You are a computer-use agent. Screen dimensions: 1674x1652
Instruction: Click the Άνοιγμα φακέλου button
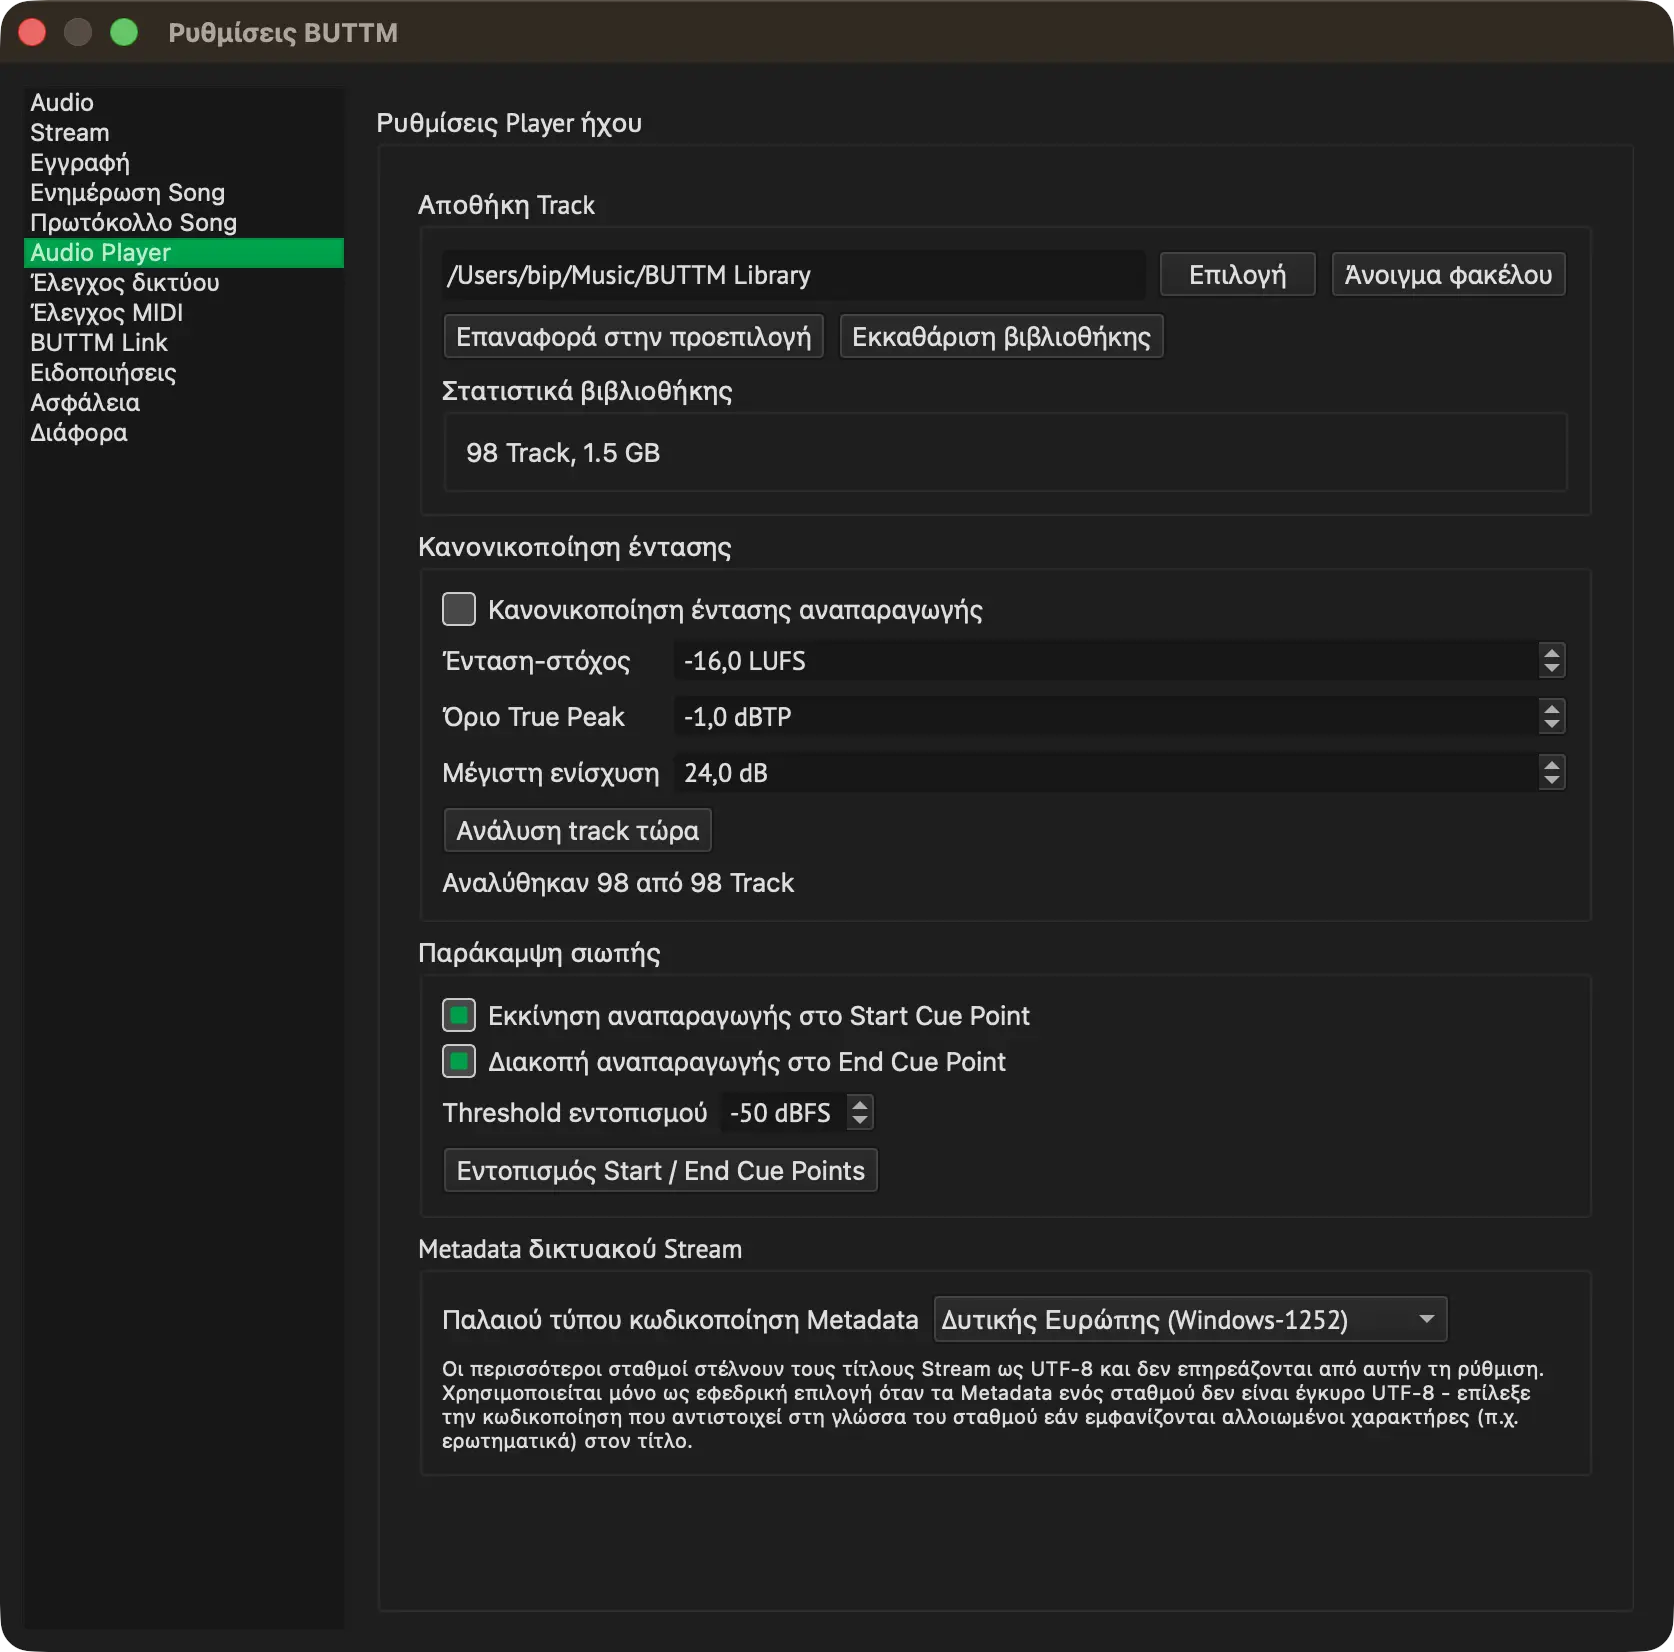[1448, 275]
